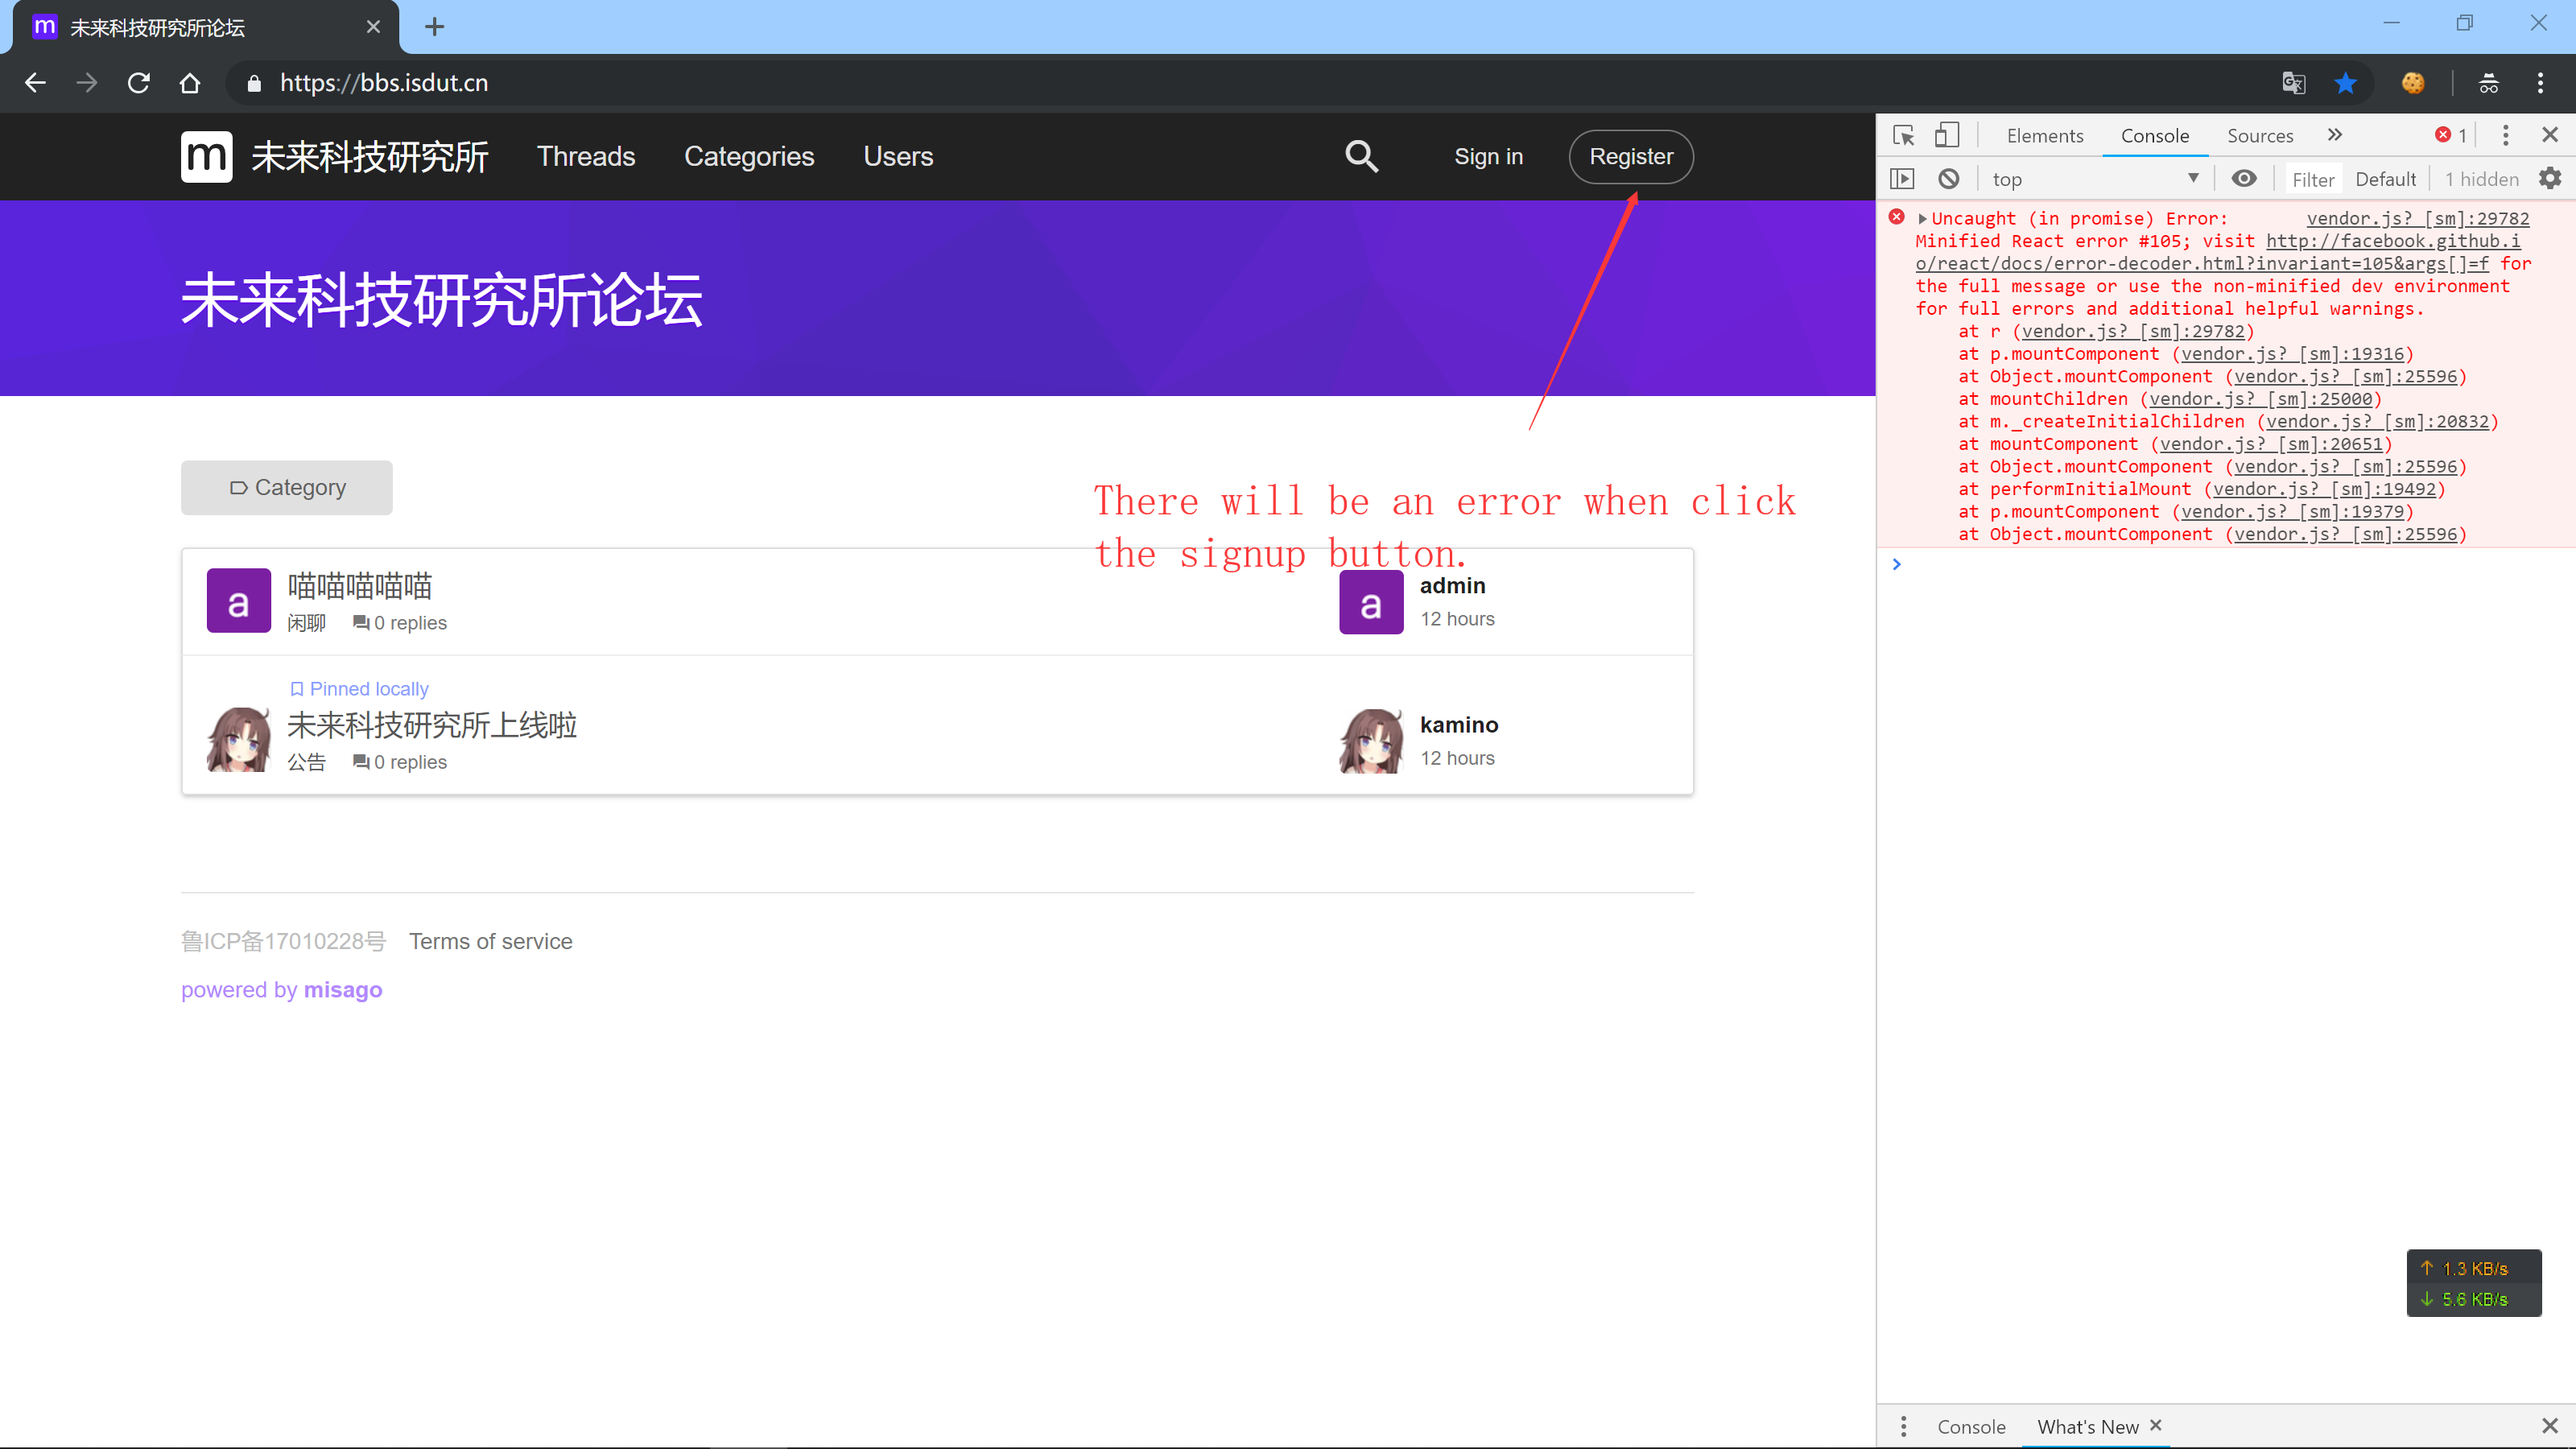The image size is (2576, 1449).
Task: Click the Register button
Action: 1630,156
